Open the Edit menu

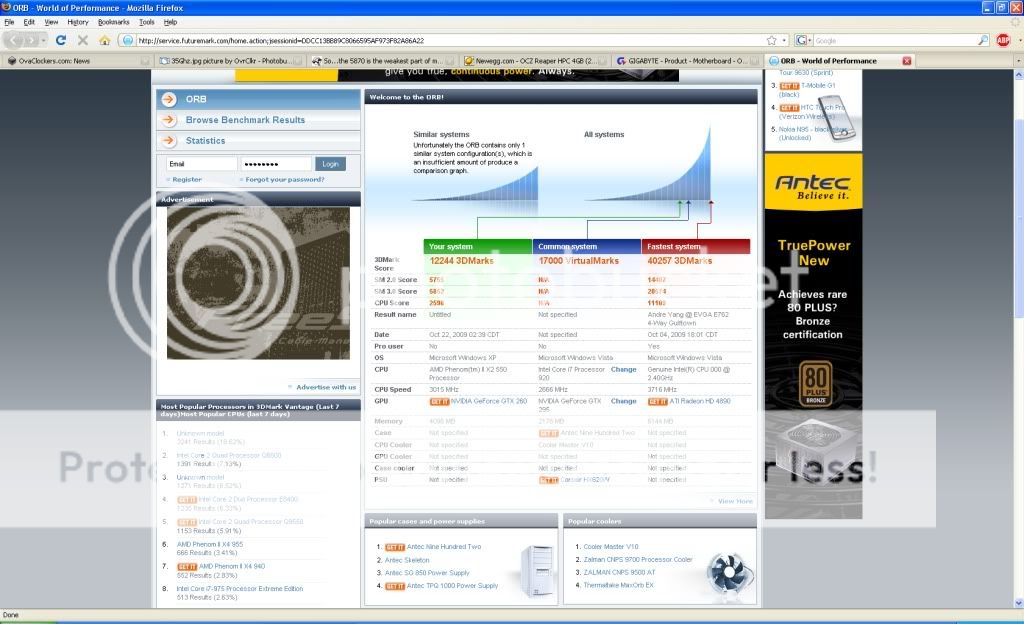coord(29,22)
